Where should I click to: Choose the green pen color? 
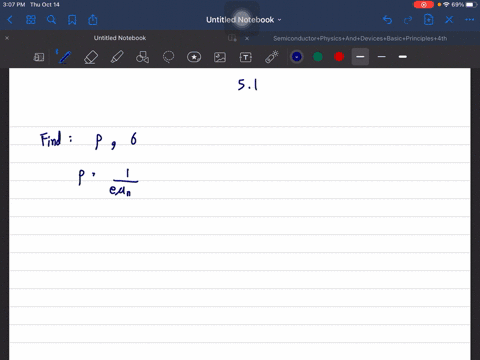[318, 57]
